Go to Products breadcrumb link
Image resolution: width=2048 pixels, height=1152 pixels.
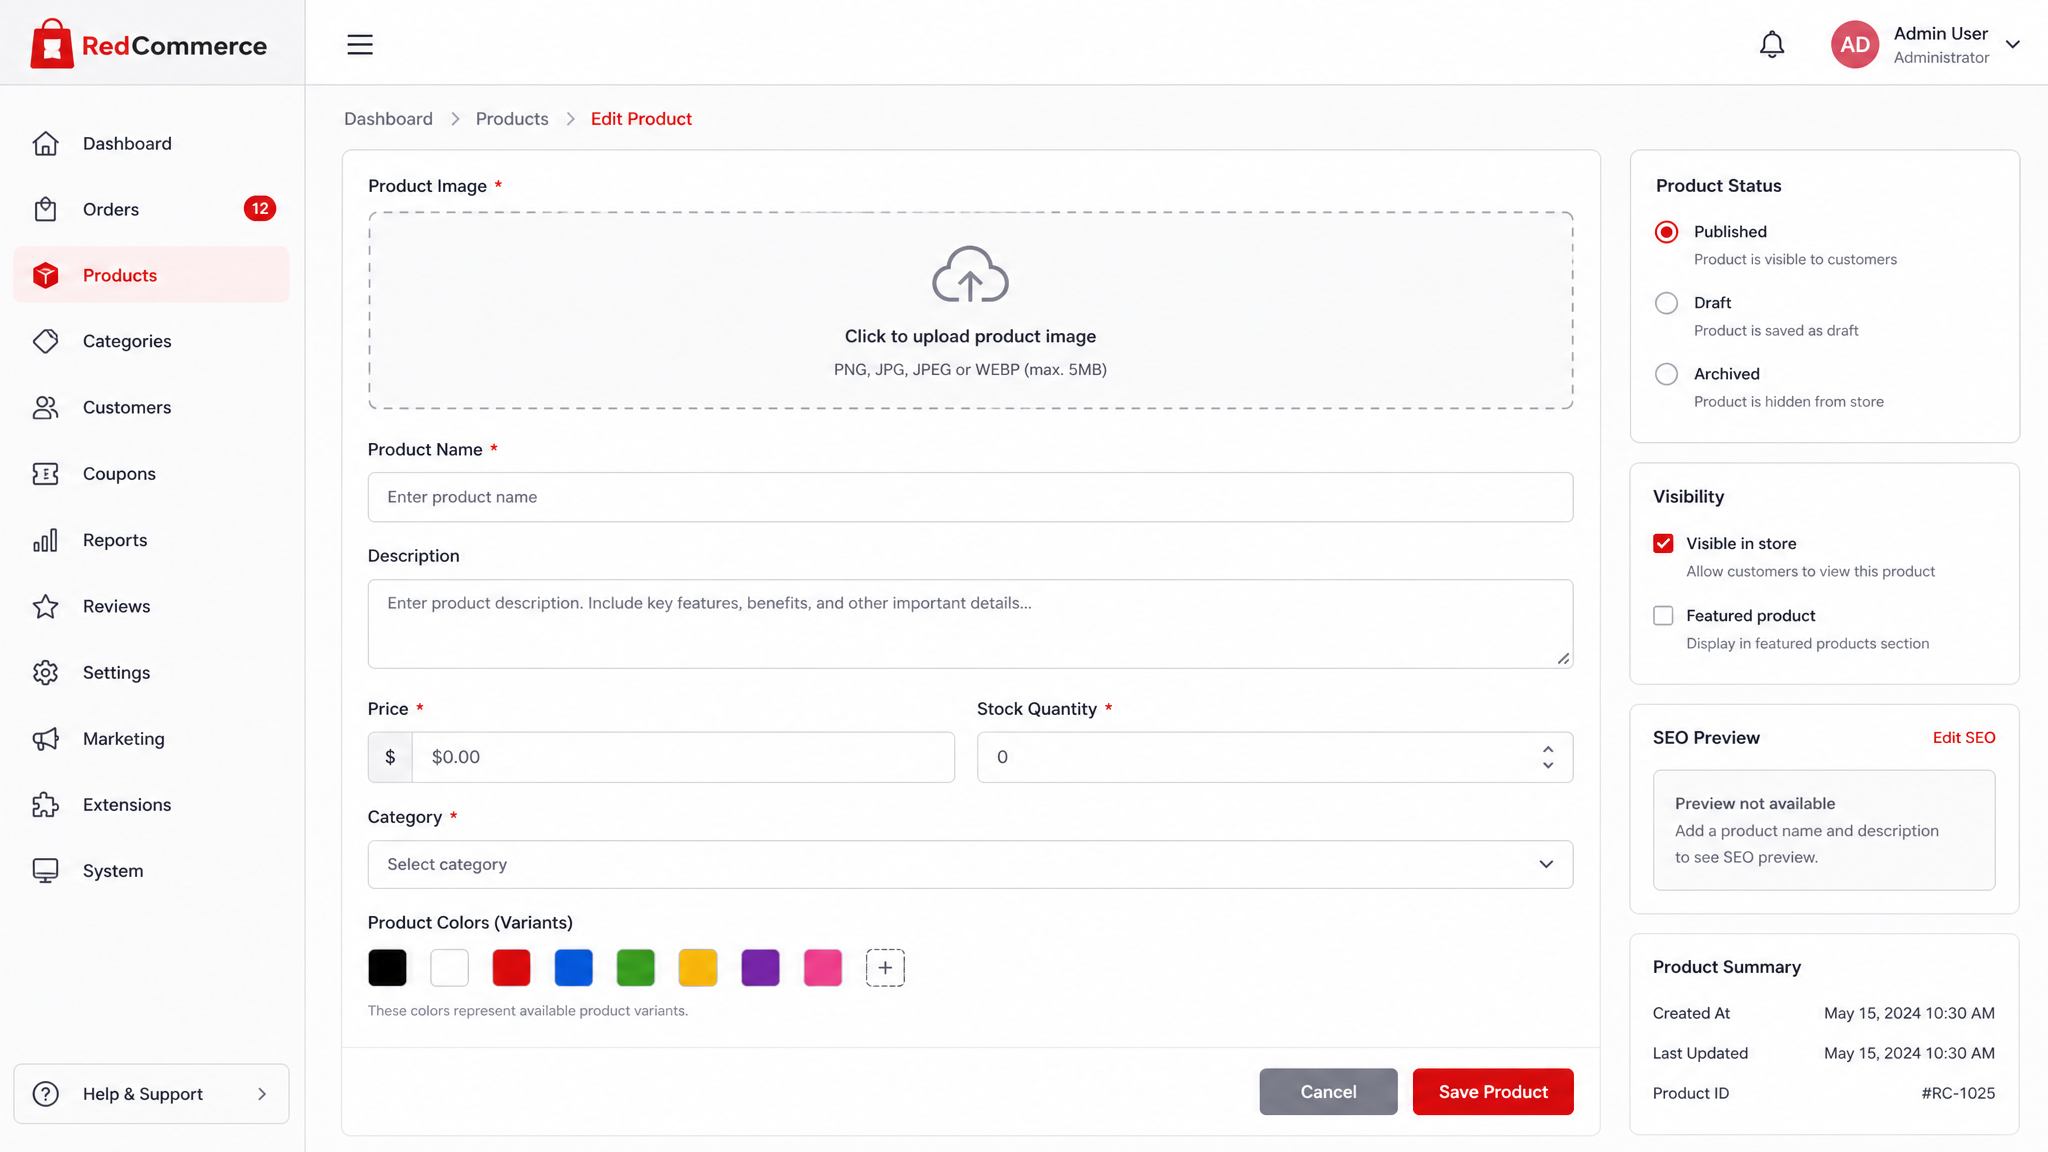point(512,118)
